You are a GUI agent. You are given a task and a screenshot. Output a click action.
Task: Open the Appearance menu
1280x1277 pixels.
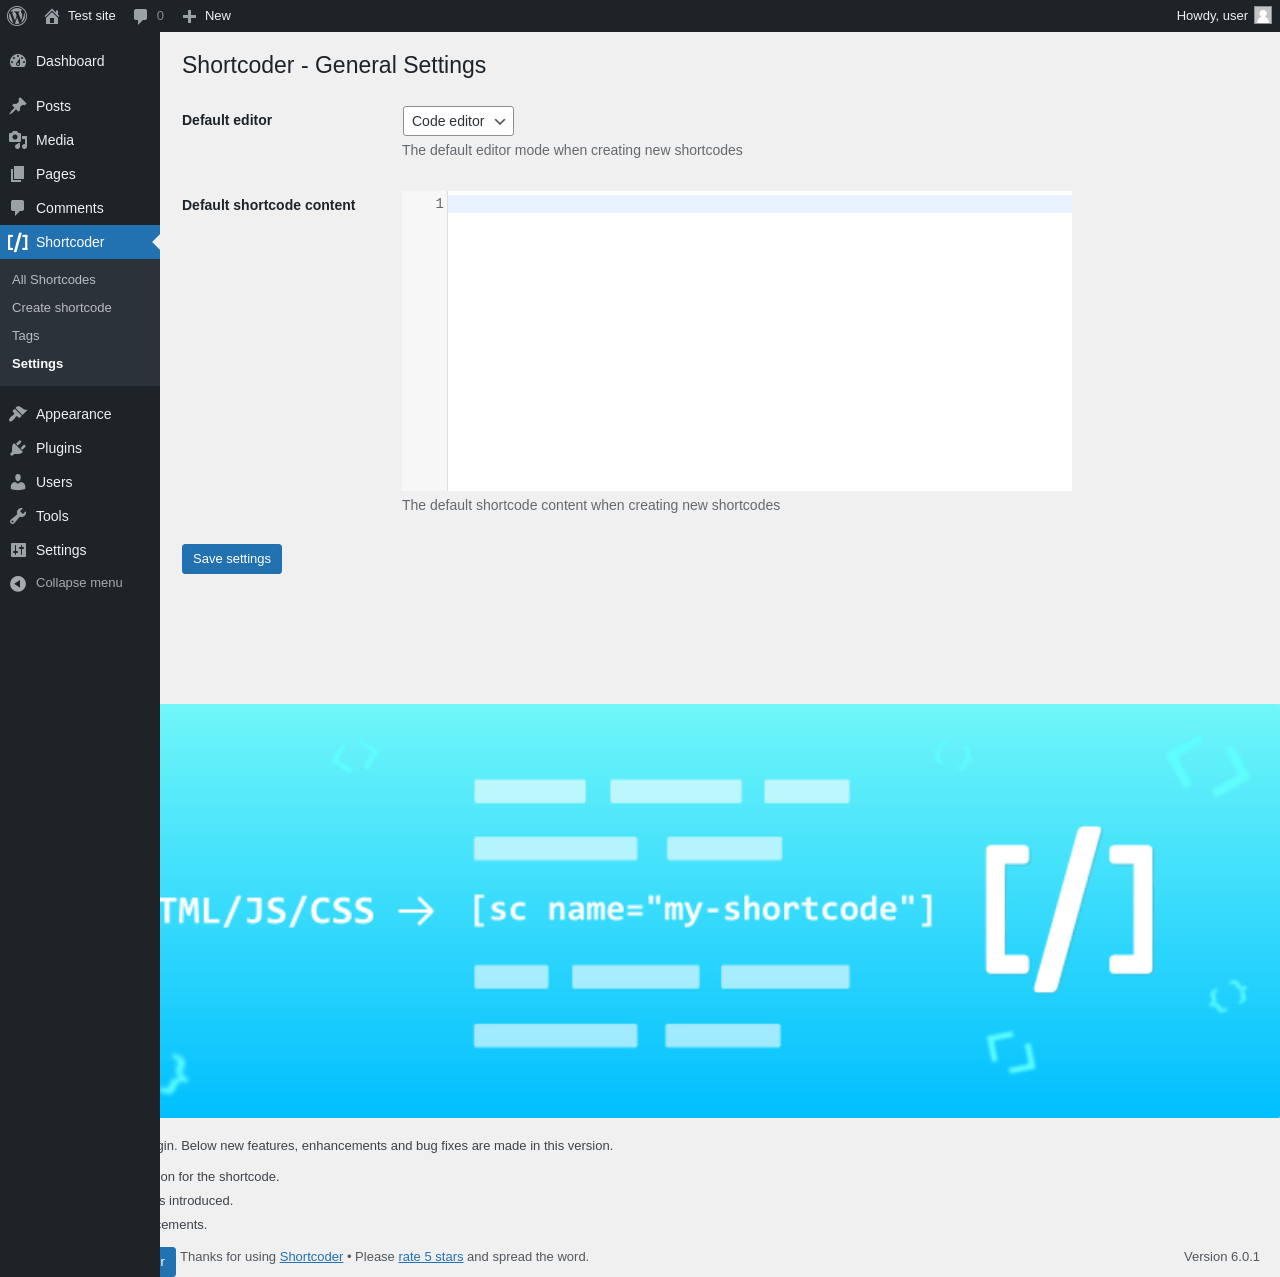point(80,414)
